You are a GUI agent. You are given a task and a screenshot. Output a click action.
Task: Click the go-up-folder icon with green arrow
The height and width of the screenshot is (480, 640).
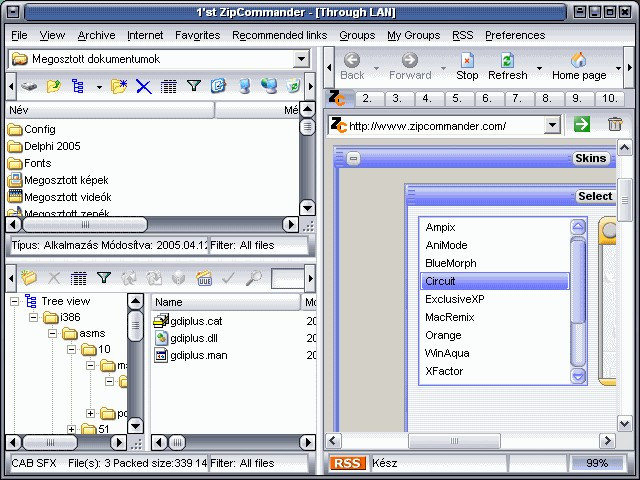pos(53,86)
